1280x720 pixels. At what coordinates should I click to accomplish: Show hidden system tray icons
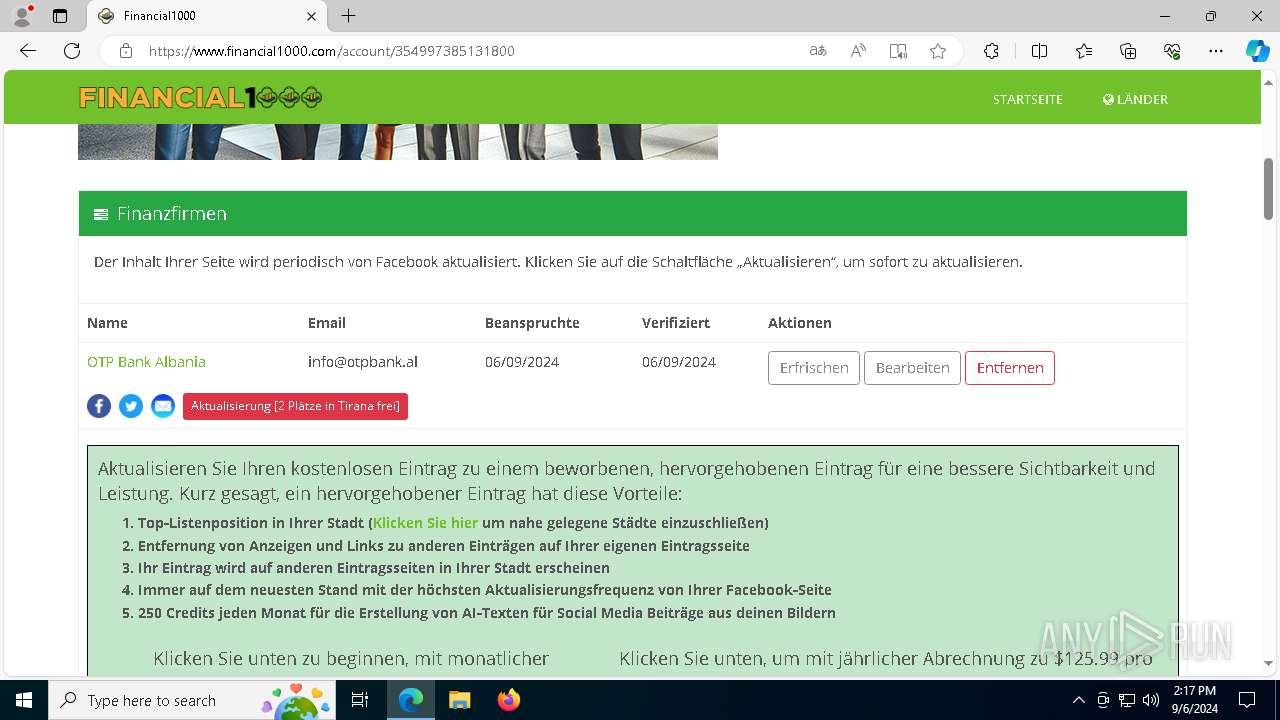pyautogui.click(x=1078, y=700)
